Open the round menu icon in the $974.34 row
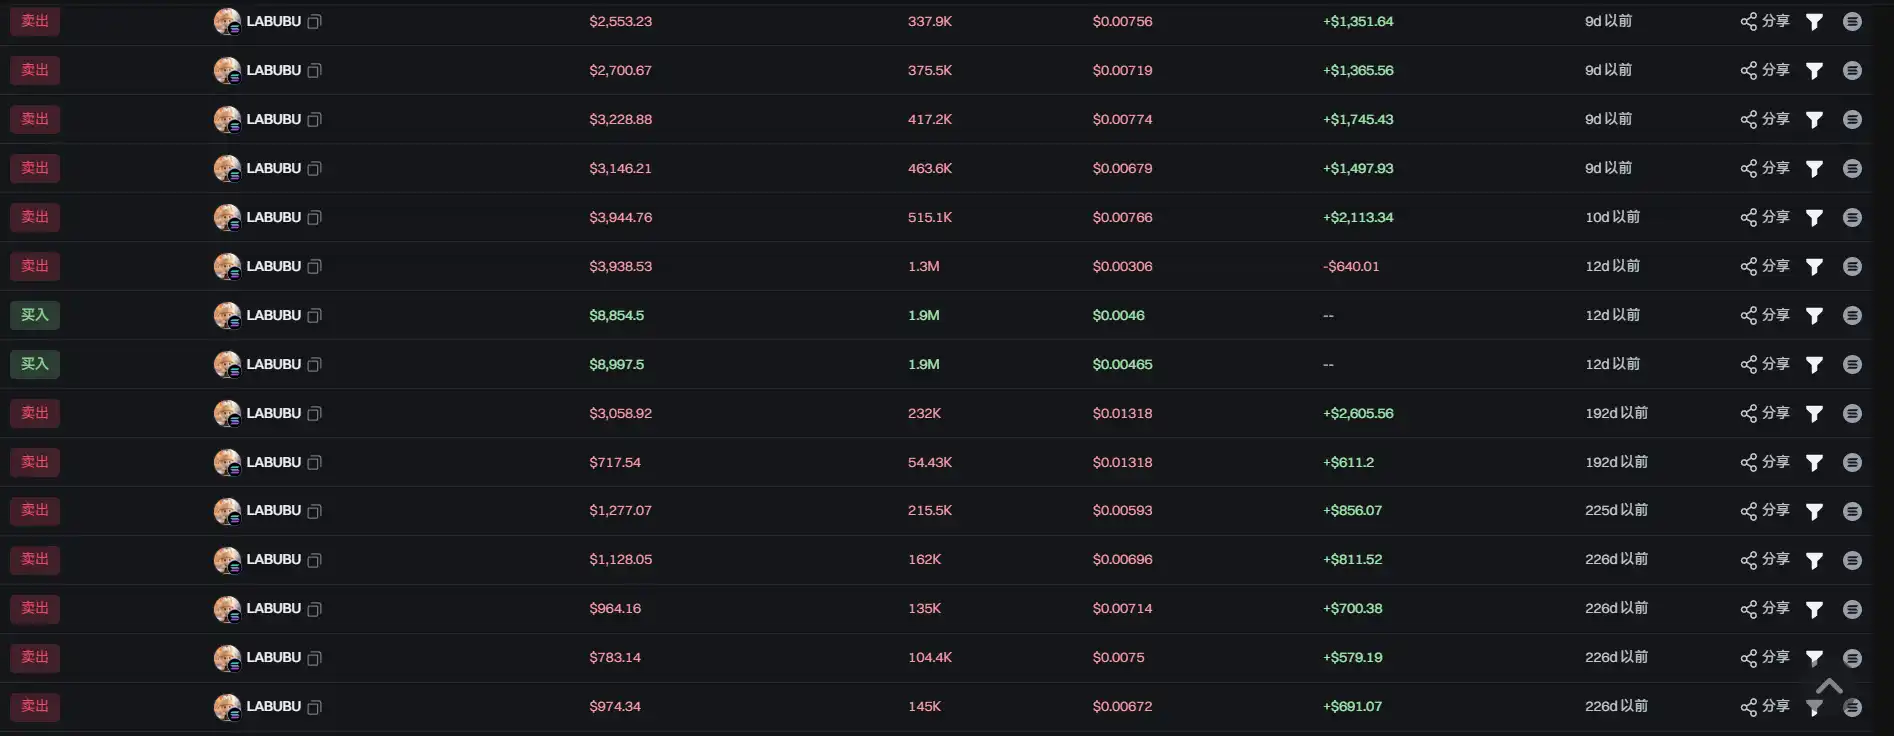 click(1852, 708)
